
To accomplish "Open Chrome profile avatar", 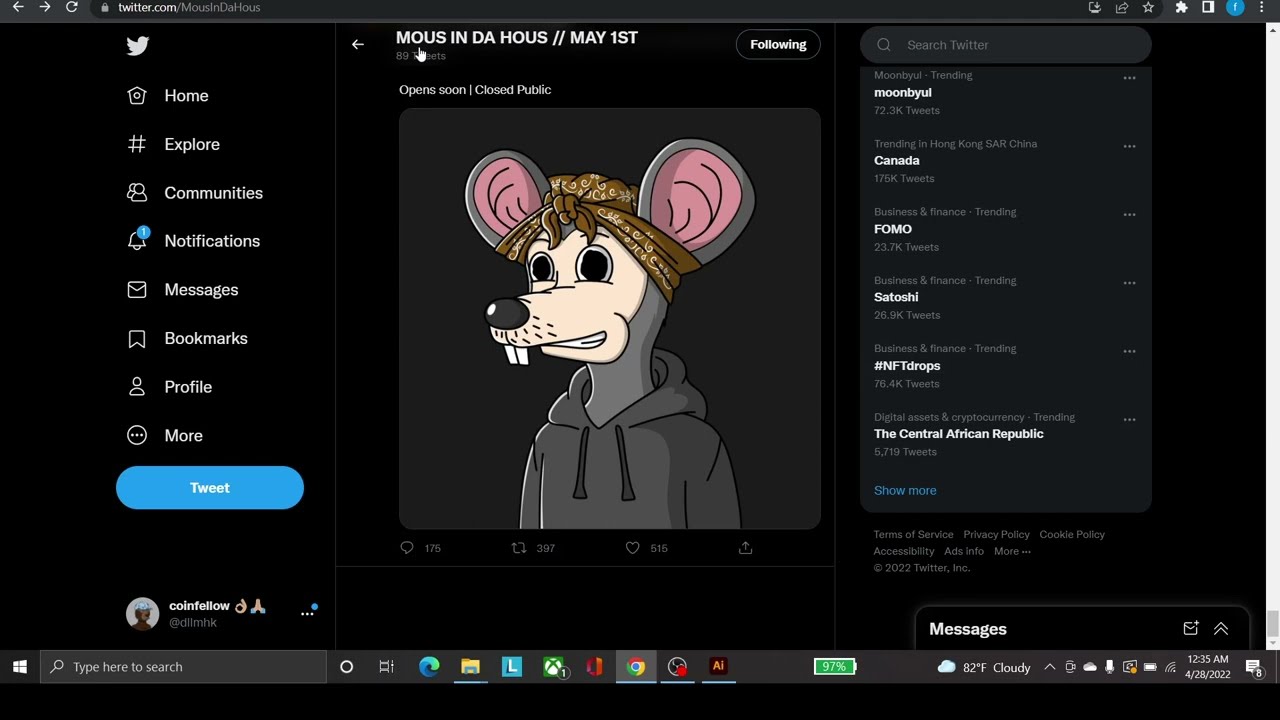I will tap(1235, 7).
